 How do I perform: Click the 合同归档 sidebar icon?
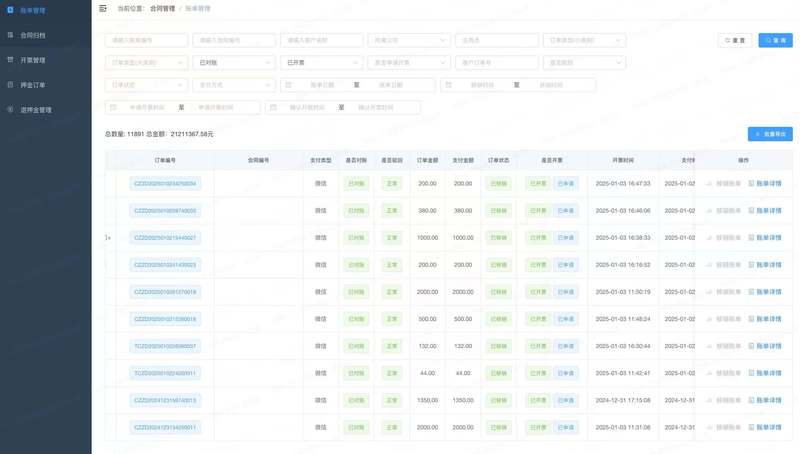point(10,35)
